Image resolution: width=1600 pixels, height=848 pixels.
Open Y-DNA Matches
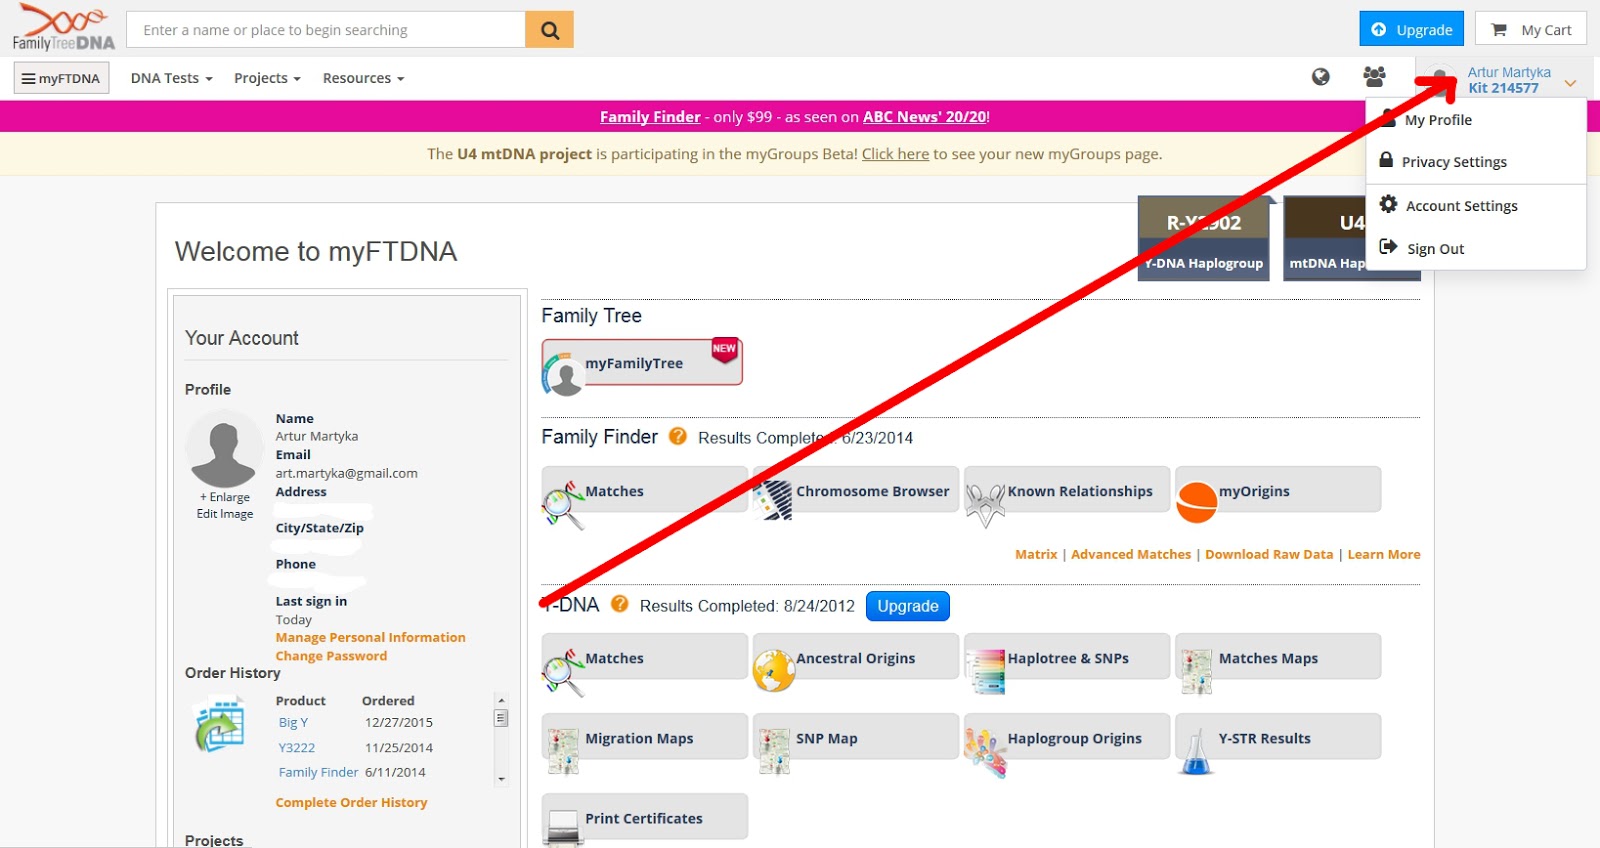[644, 658]
